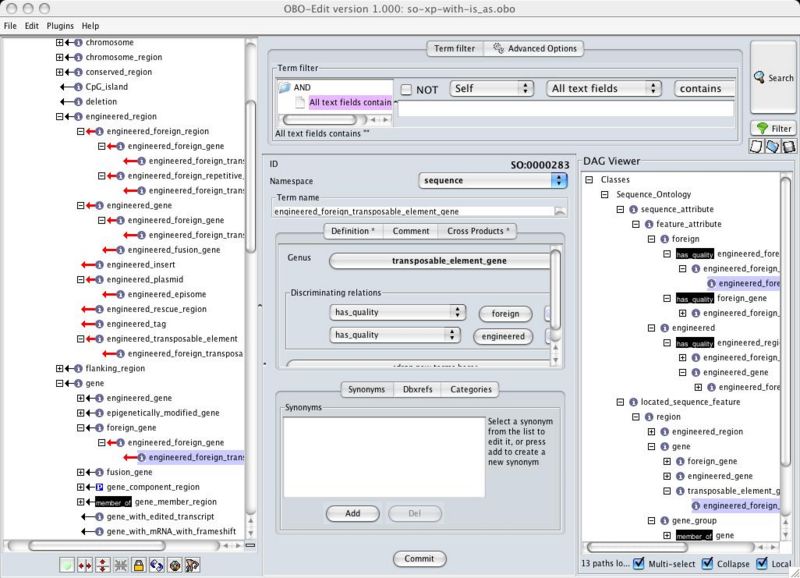The image size is (800, 578).
Task: Click the has_quality label beside foreign_gene in DAG Viewer
Action: pyautogui.click(x=694, y=298)
